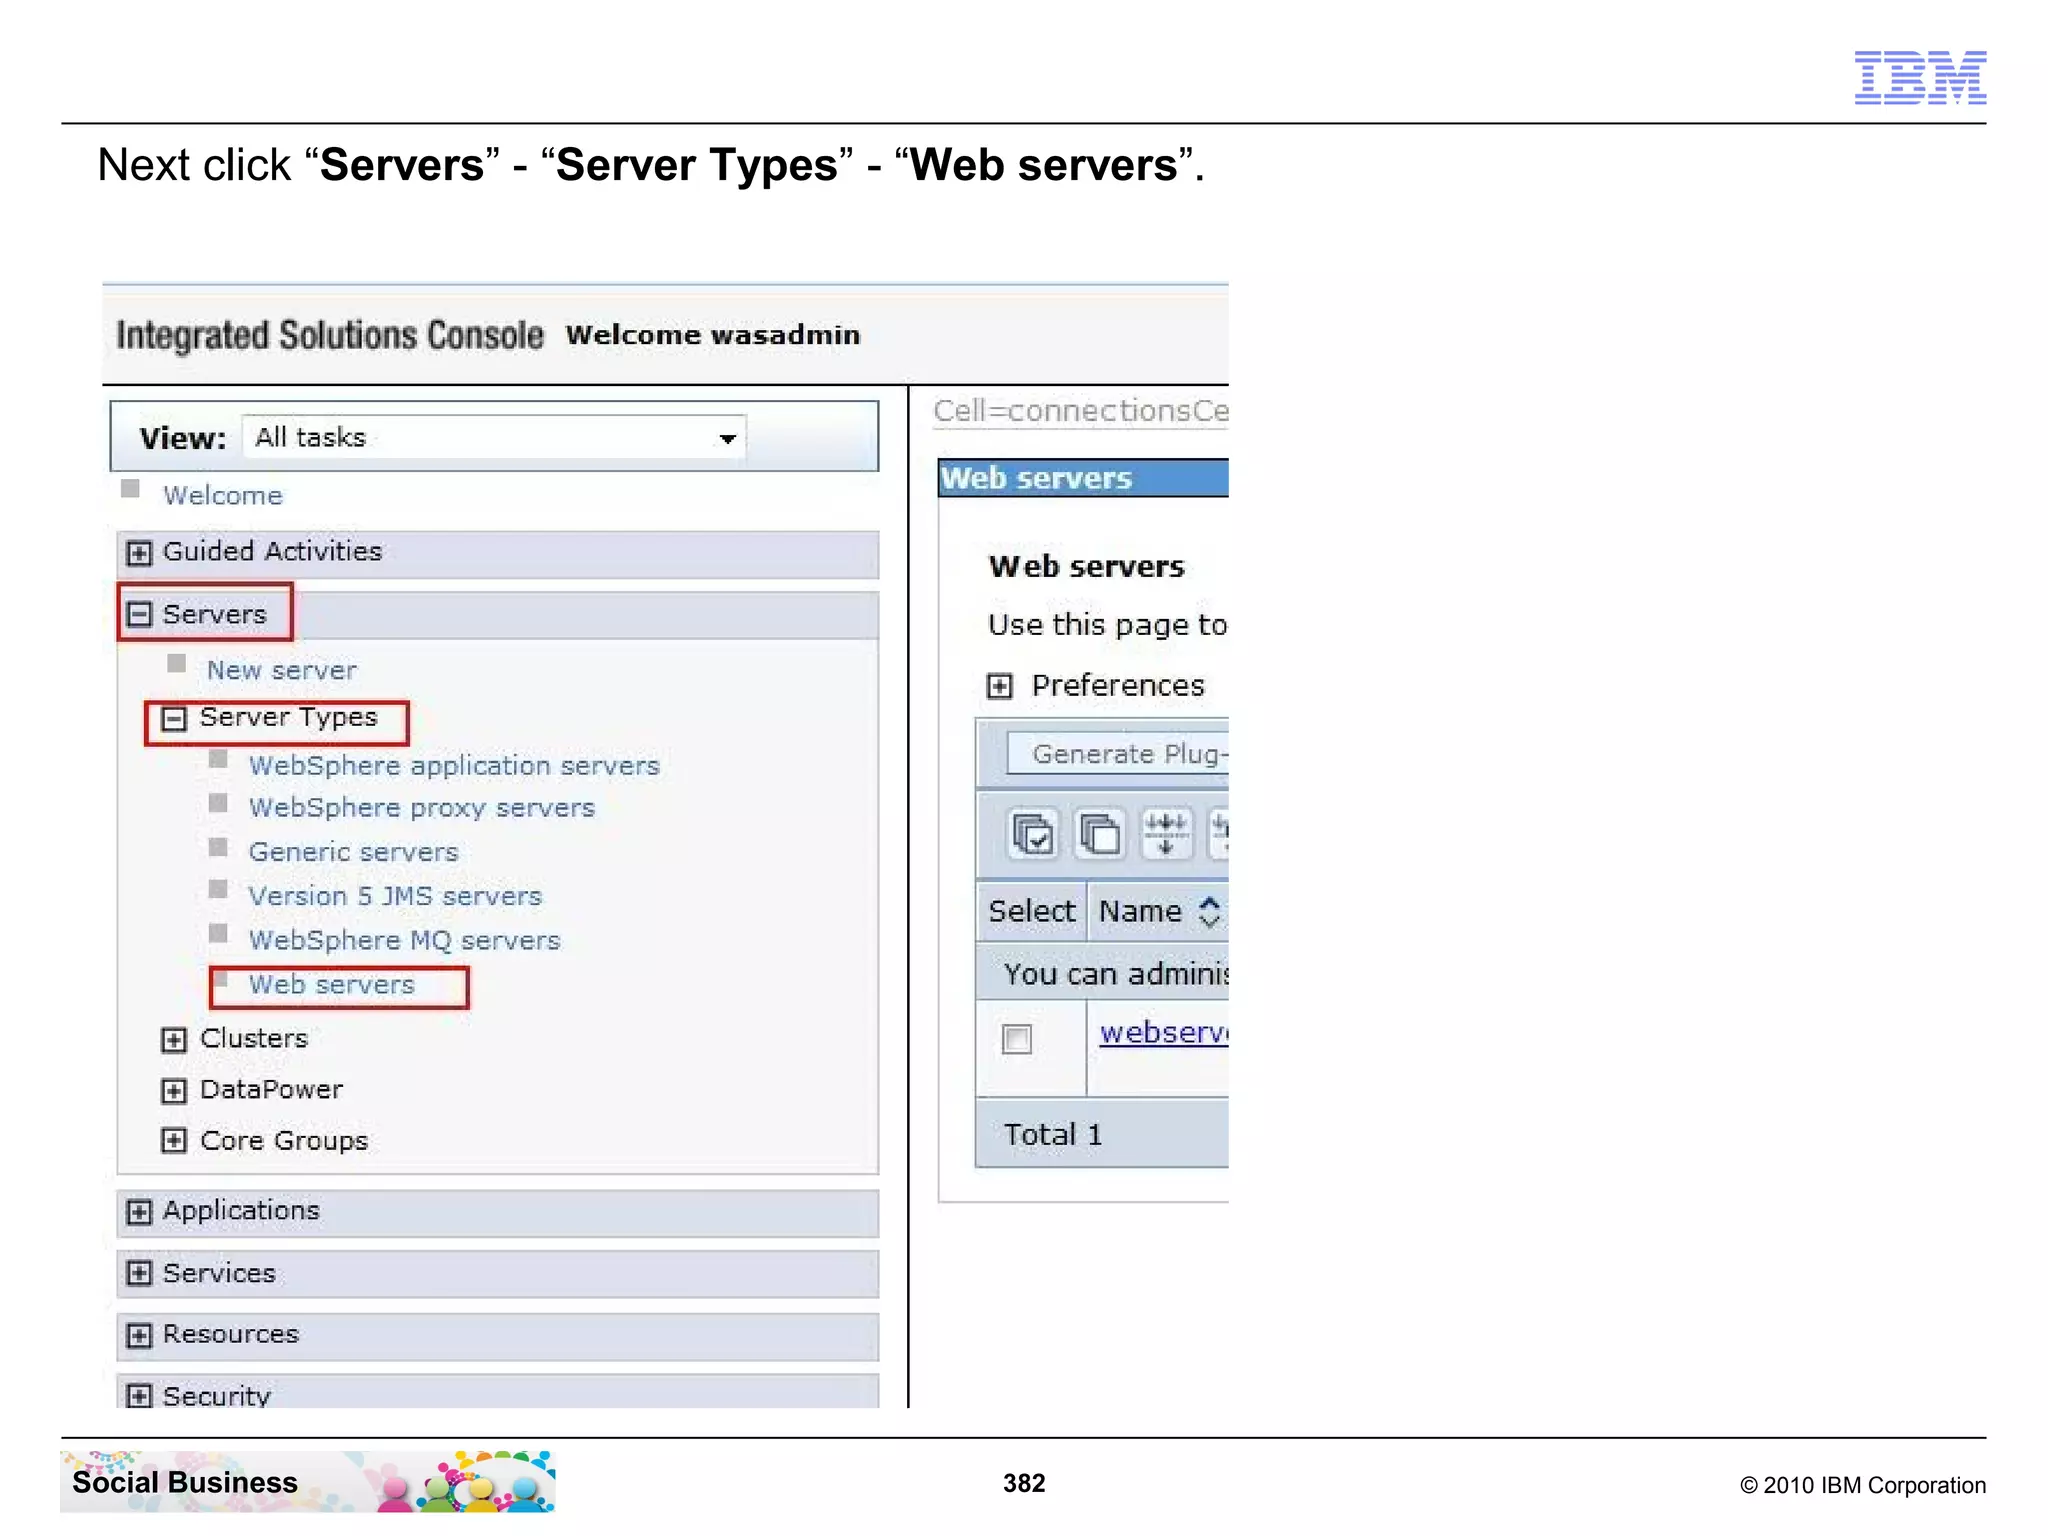The width and height of the screenshot is (2048, 1536).
Task: Open the New server link
Action: [281, 670]
